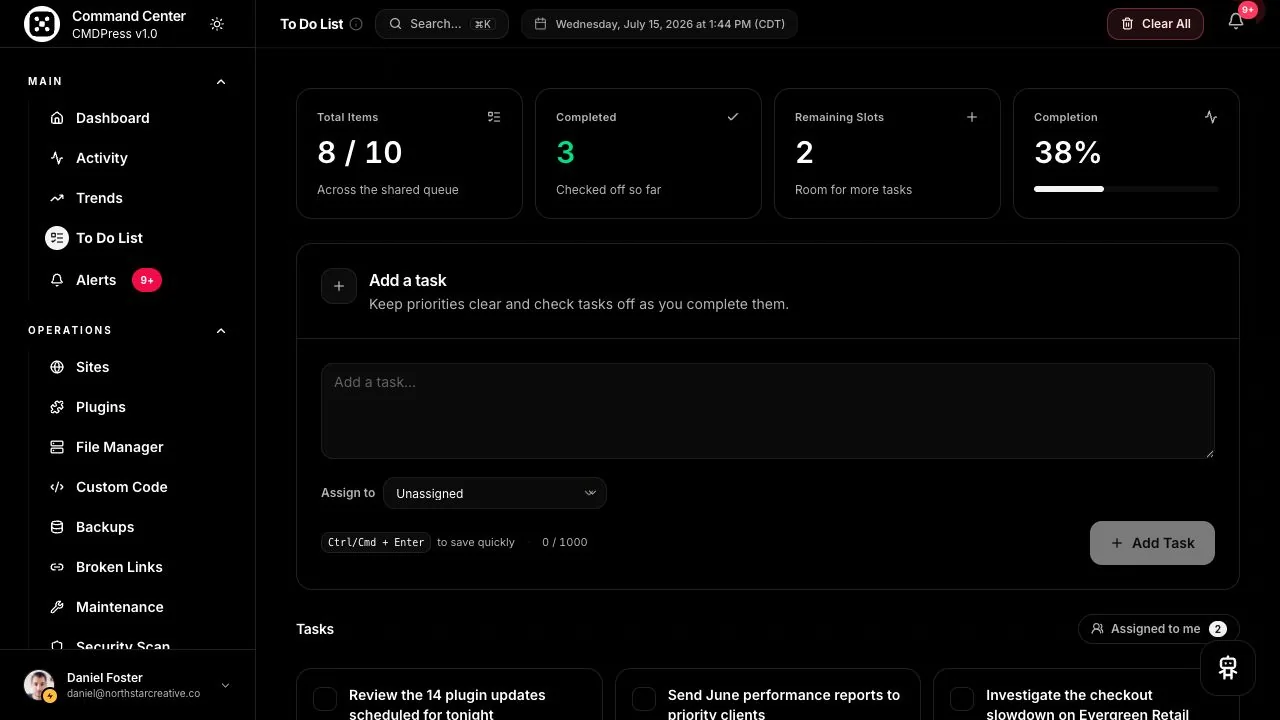Click the Command Center logo icon
Screen dimensions: 1280x720
pos(42,24)
